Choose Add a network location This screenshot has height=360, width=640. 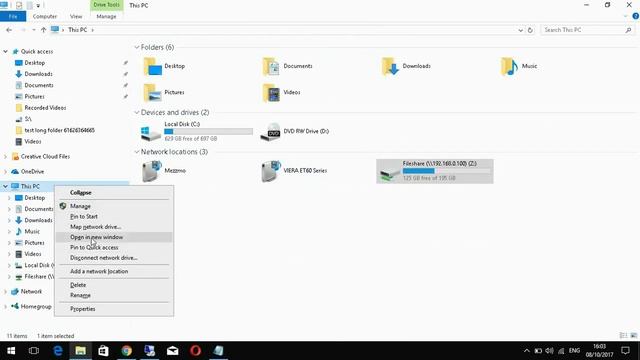pyautogui.click(x=114, y=271)
